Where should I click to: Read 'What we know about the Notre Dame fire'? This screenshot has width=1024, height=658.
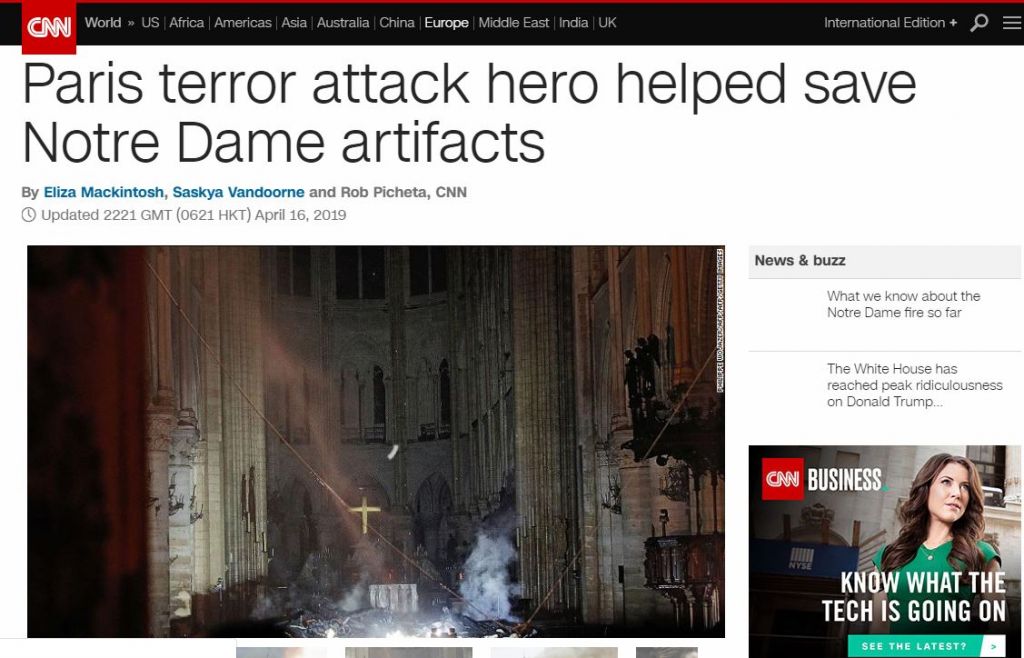tap(903, 304)
